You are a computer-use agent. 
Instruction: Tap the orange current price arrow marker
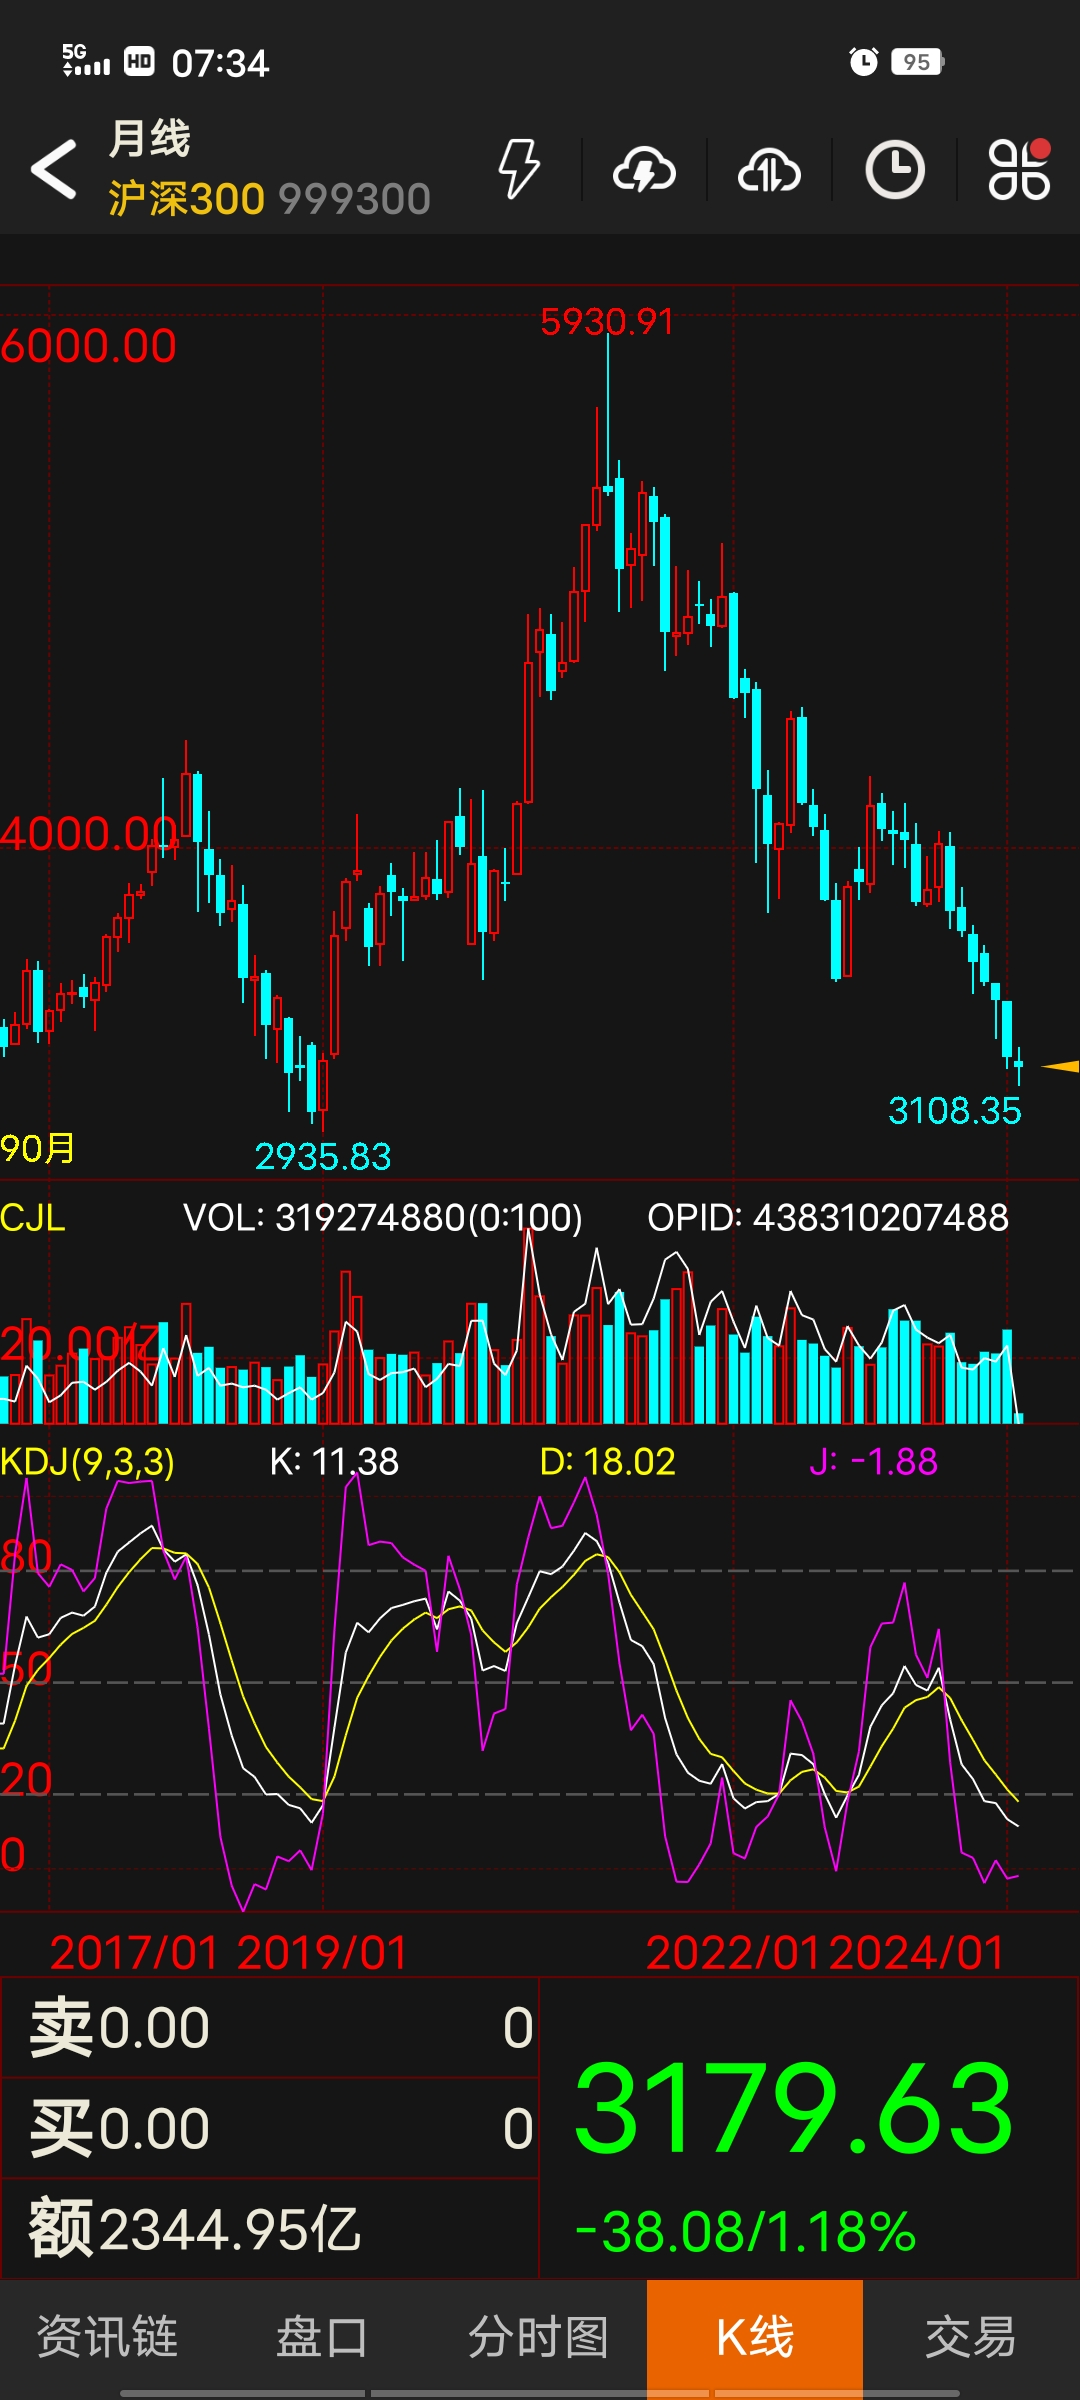tap(1060, 1066)
